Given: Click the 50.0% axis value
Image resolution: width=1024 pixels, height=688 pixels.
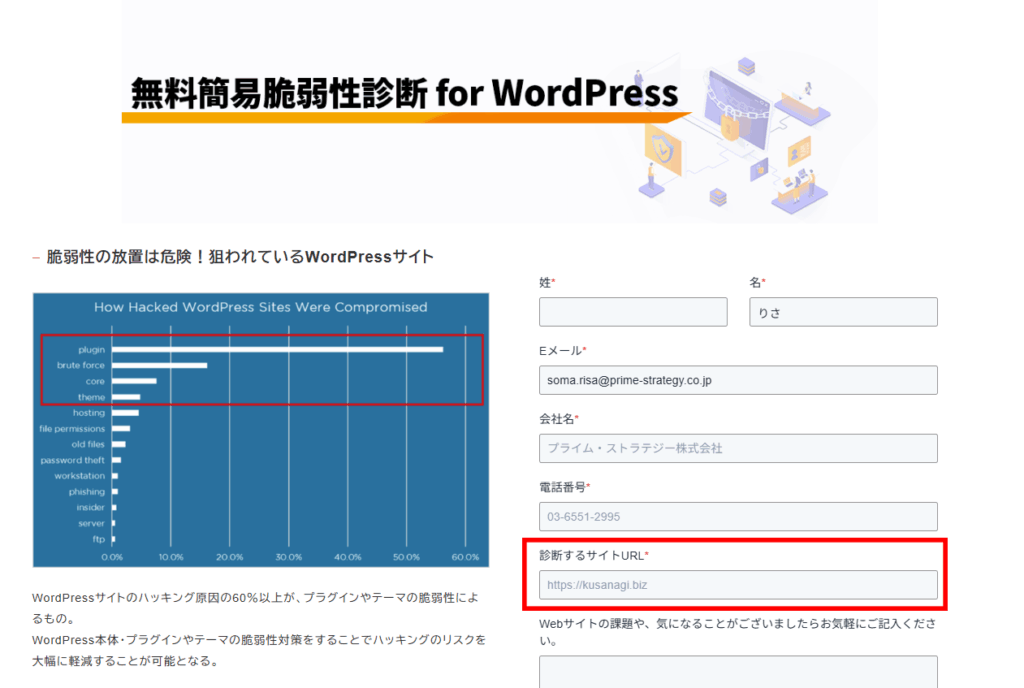Looking at the screenshot, I should [x=406, y=557].
